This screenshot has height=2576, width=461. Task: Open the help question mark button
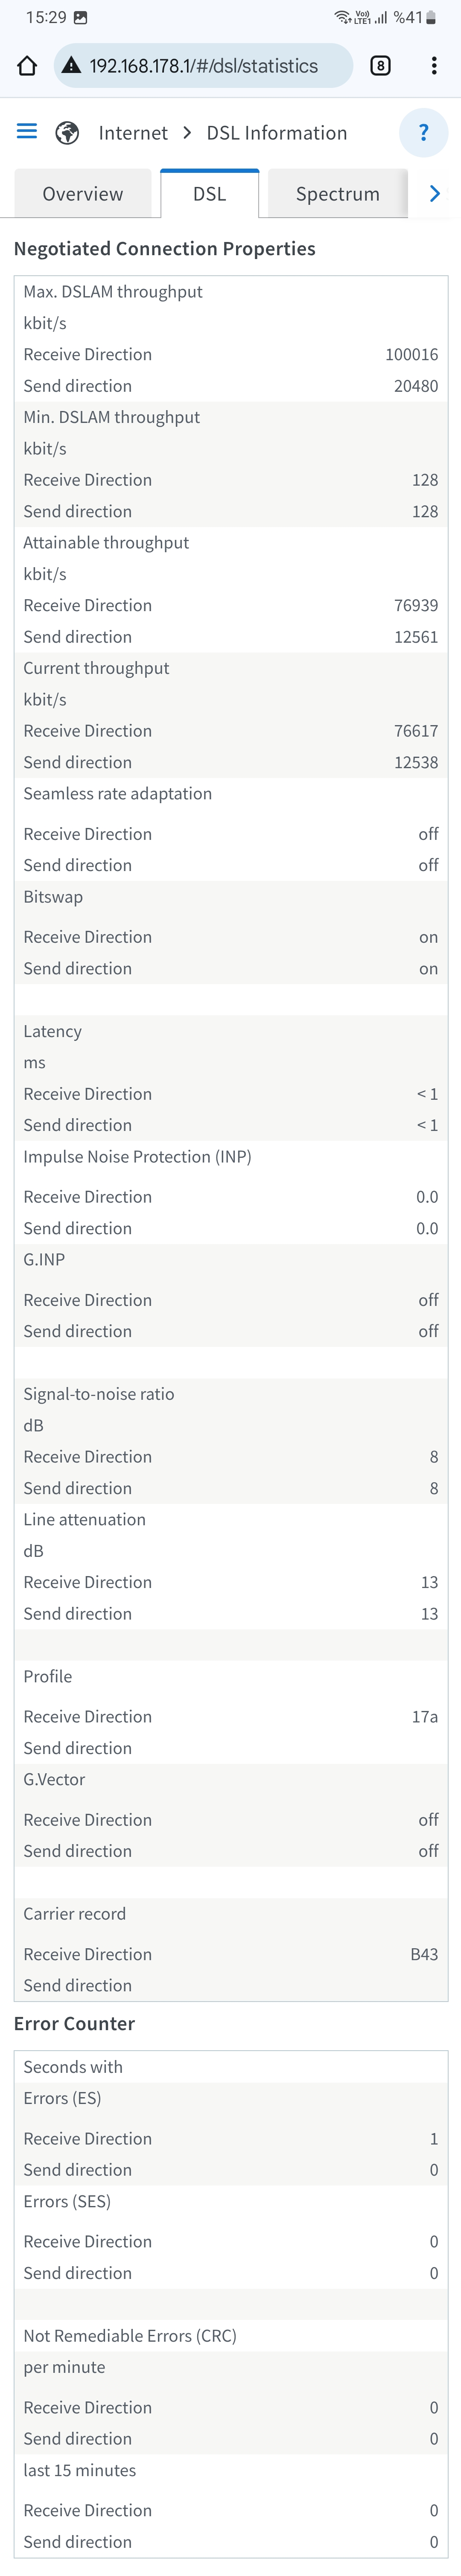pyautogui.click(x=424, y=133)
